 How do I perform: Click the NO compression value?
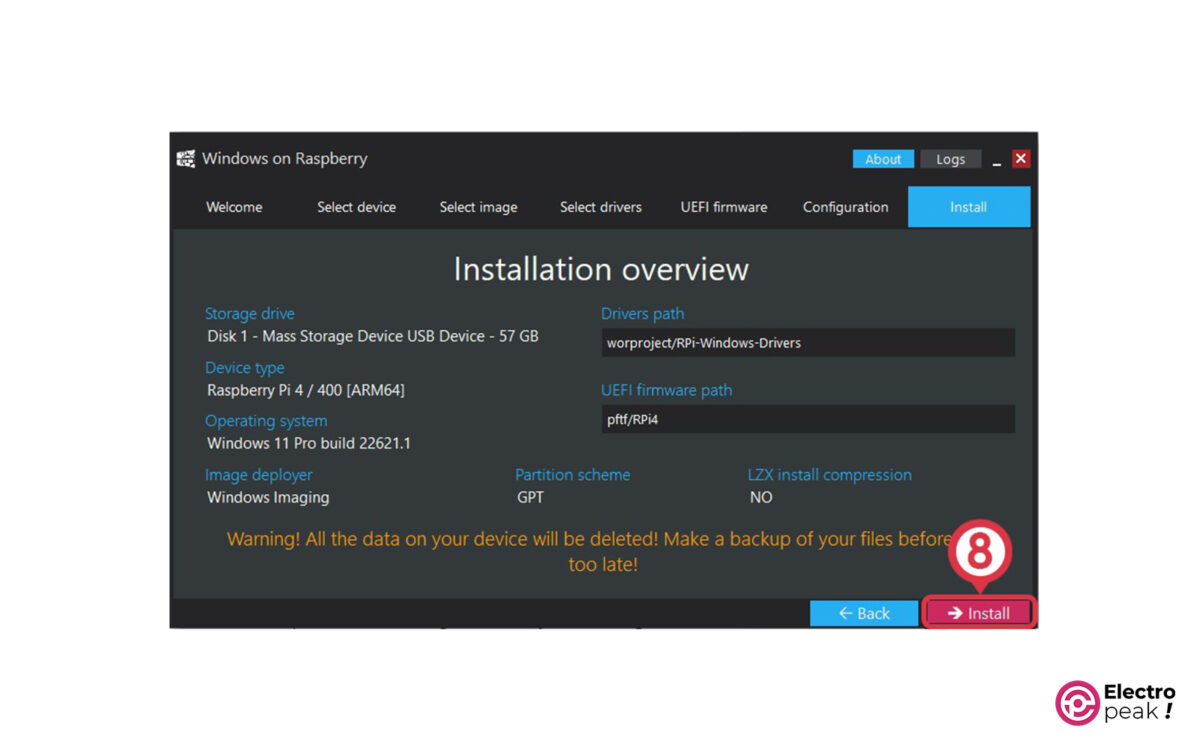tap(761, 497)
